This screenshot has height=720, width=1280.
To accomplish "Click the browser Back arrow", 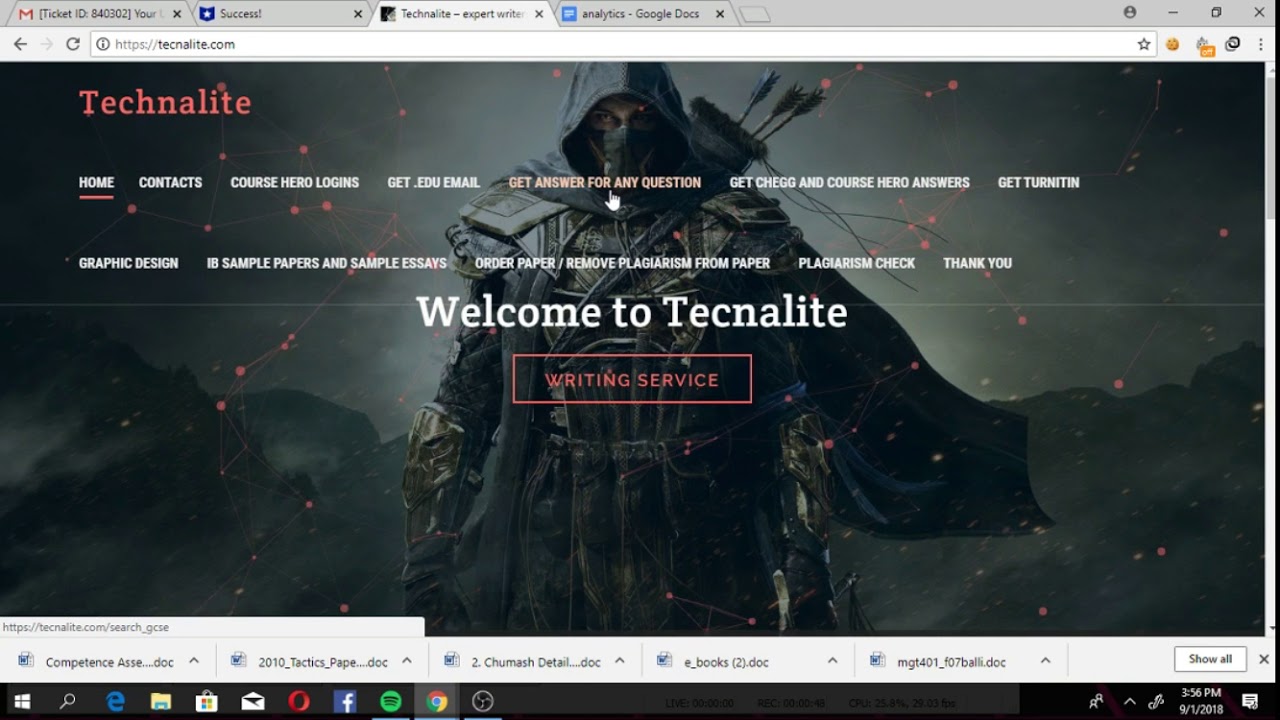I will point(20,44).
